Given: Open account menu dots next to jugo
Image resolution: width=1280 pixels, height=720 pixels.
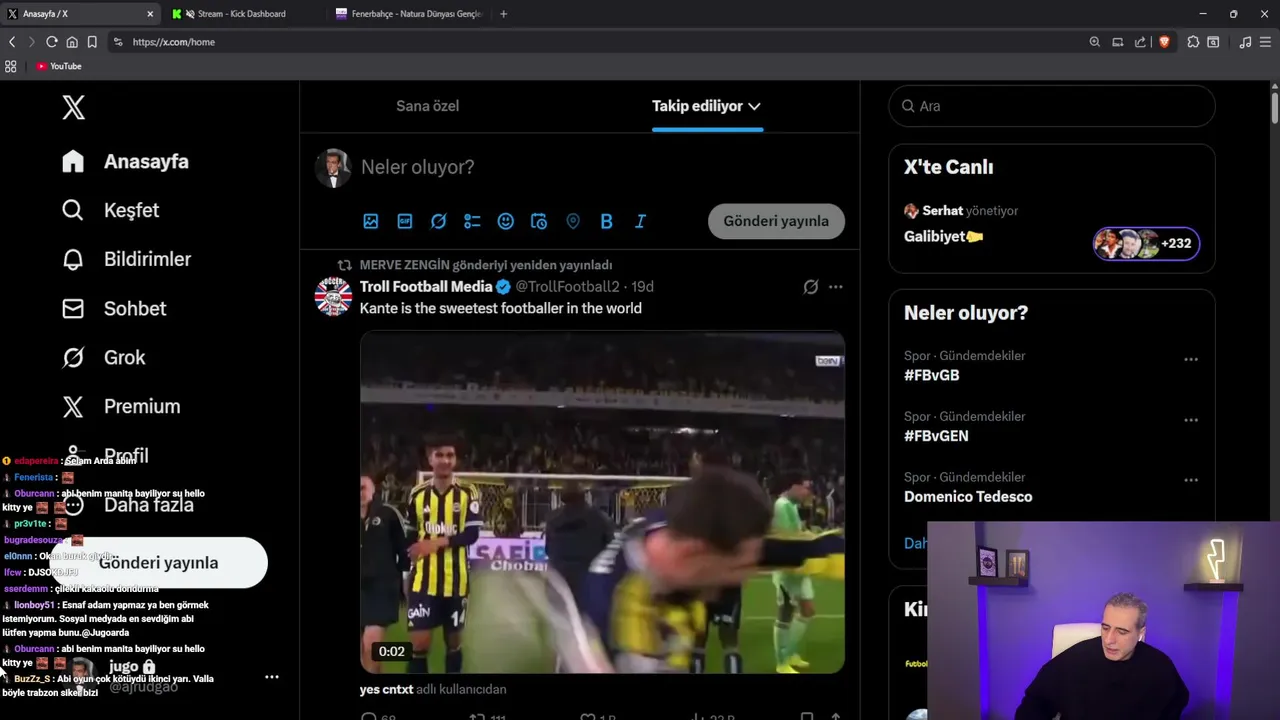Looking at the screenshot, I should (272, 677).
